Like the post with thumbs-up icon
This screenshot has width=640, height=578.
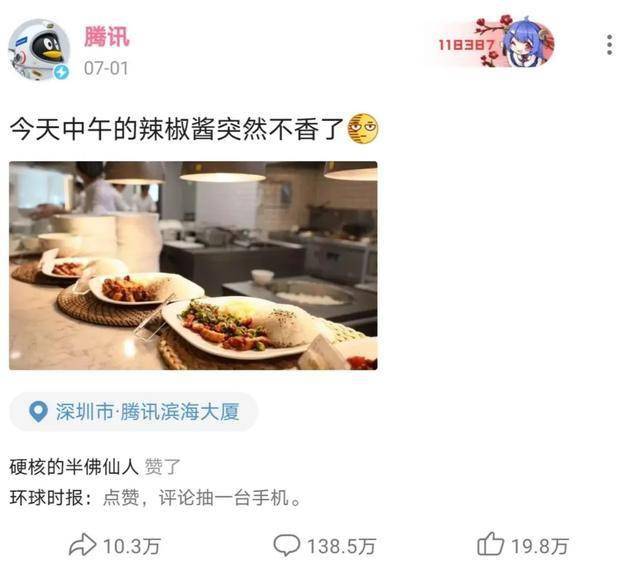coord(490,544)
